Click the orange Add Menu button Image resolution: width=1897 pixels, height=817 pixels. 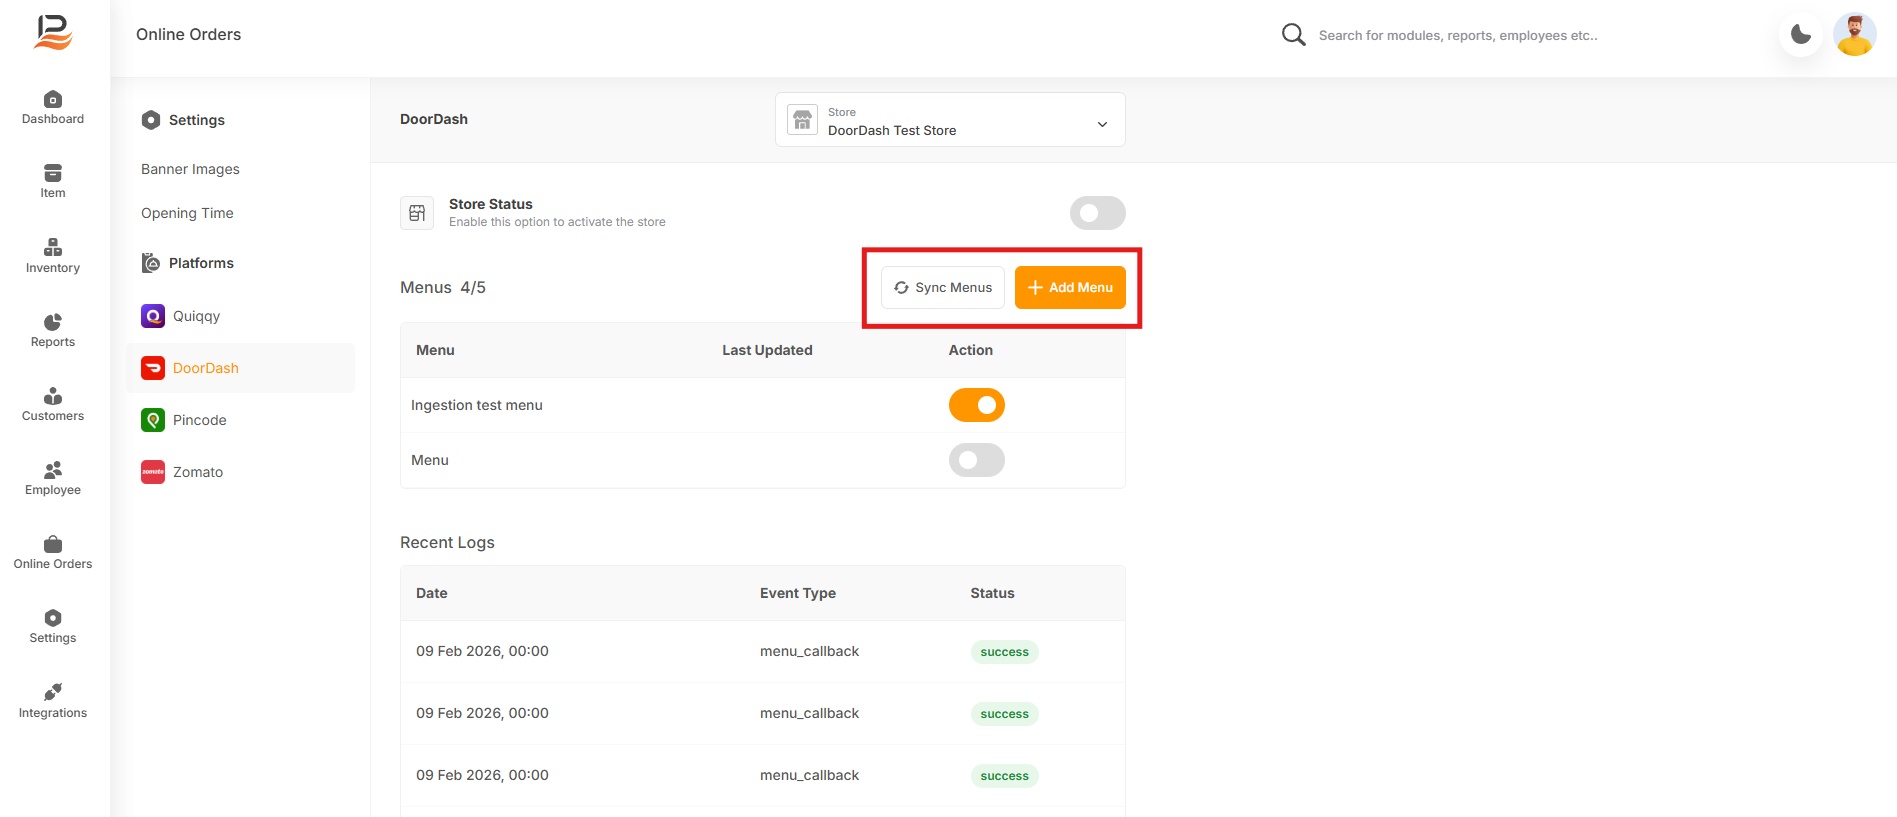1069,288
